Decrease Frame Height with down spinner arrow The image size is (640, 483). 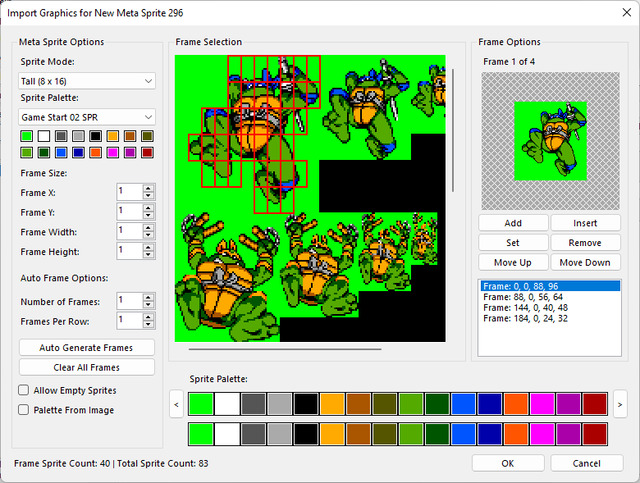tap(149, 255)
